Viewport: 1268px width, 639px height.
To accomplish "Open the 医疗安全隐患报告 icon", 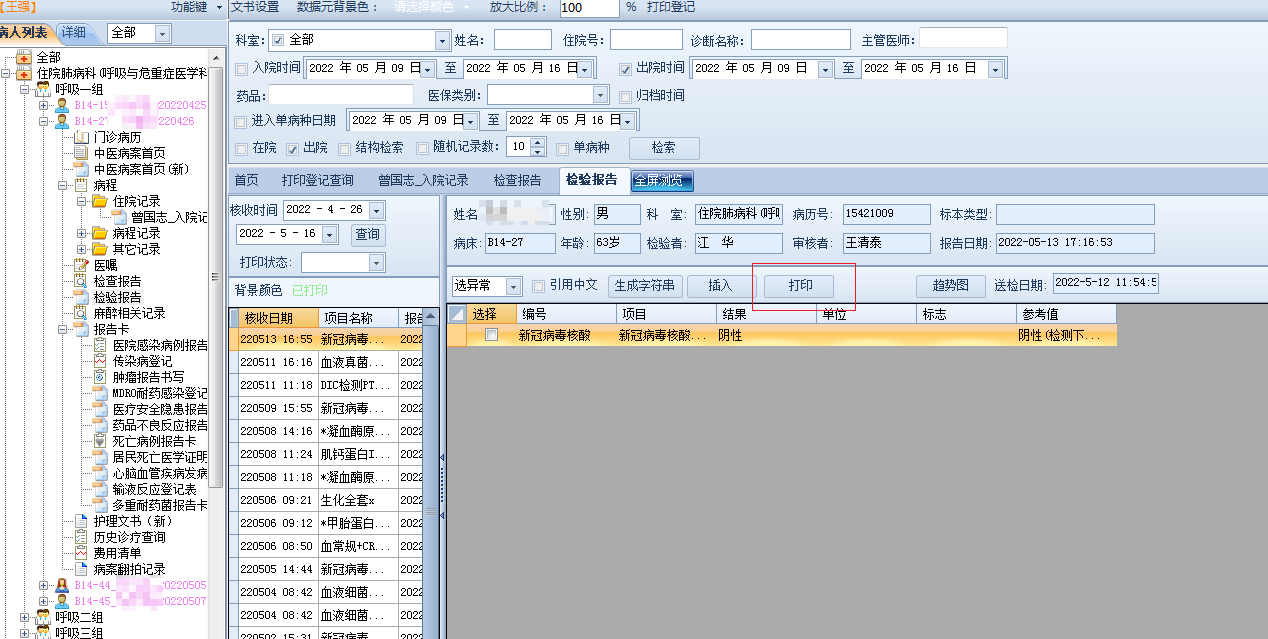I will click(x=100, y=409).
